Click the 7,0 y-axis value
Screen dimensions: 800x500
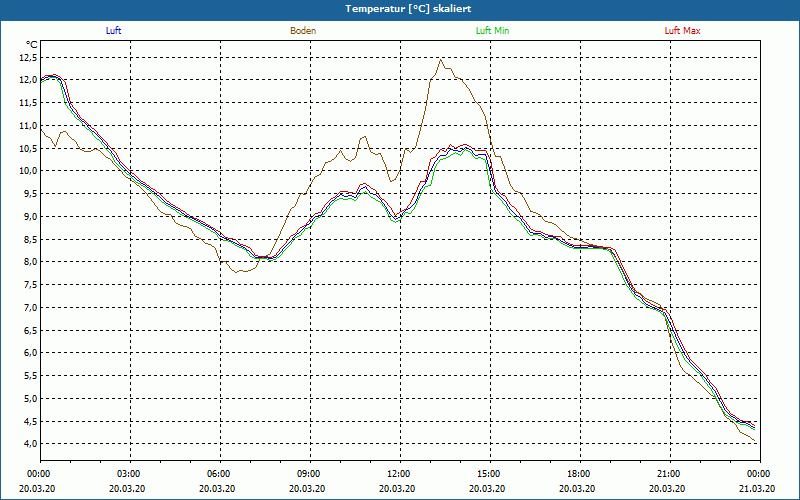[31, 308]
